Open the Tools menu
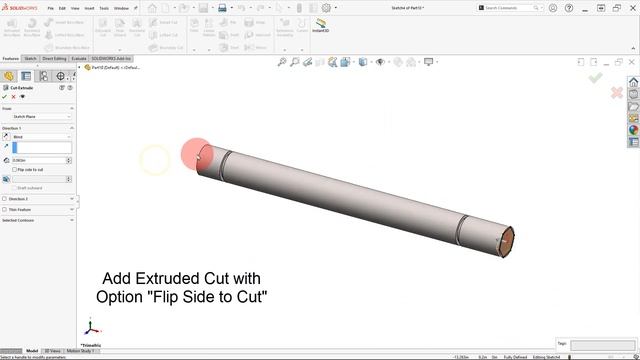 coord(104,8)
